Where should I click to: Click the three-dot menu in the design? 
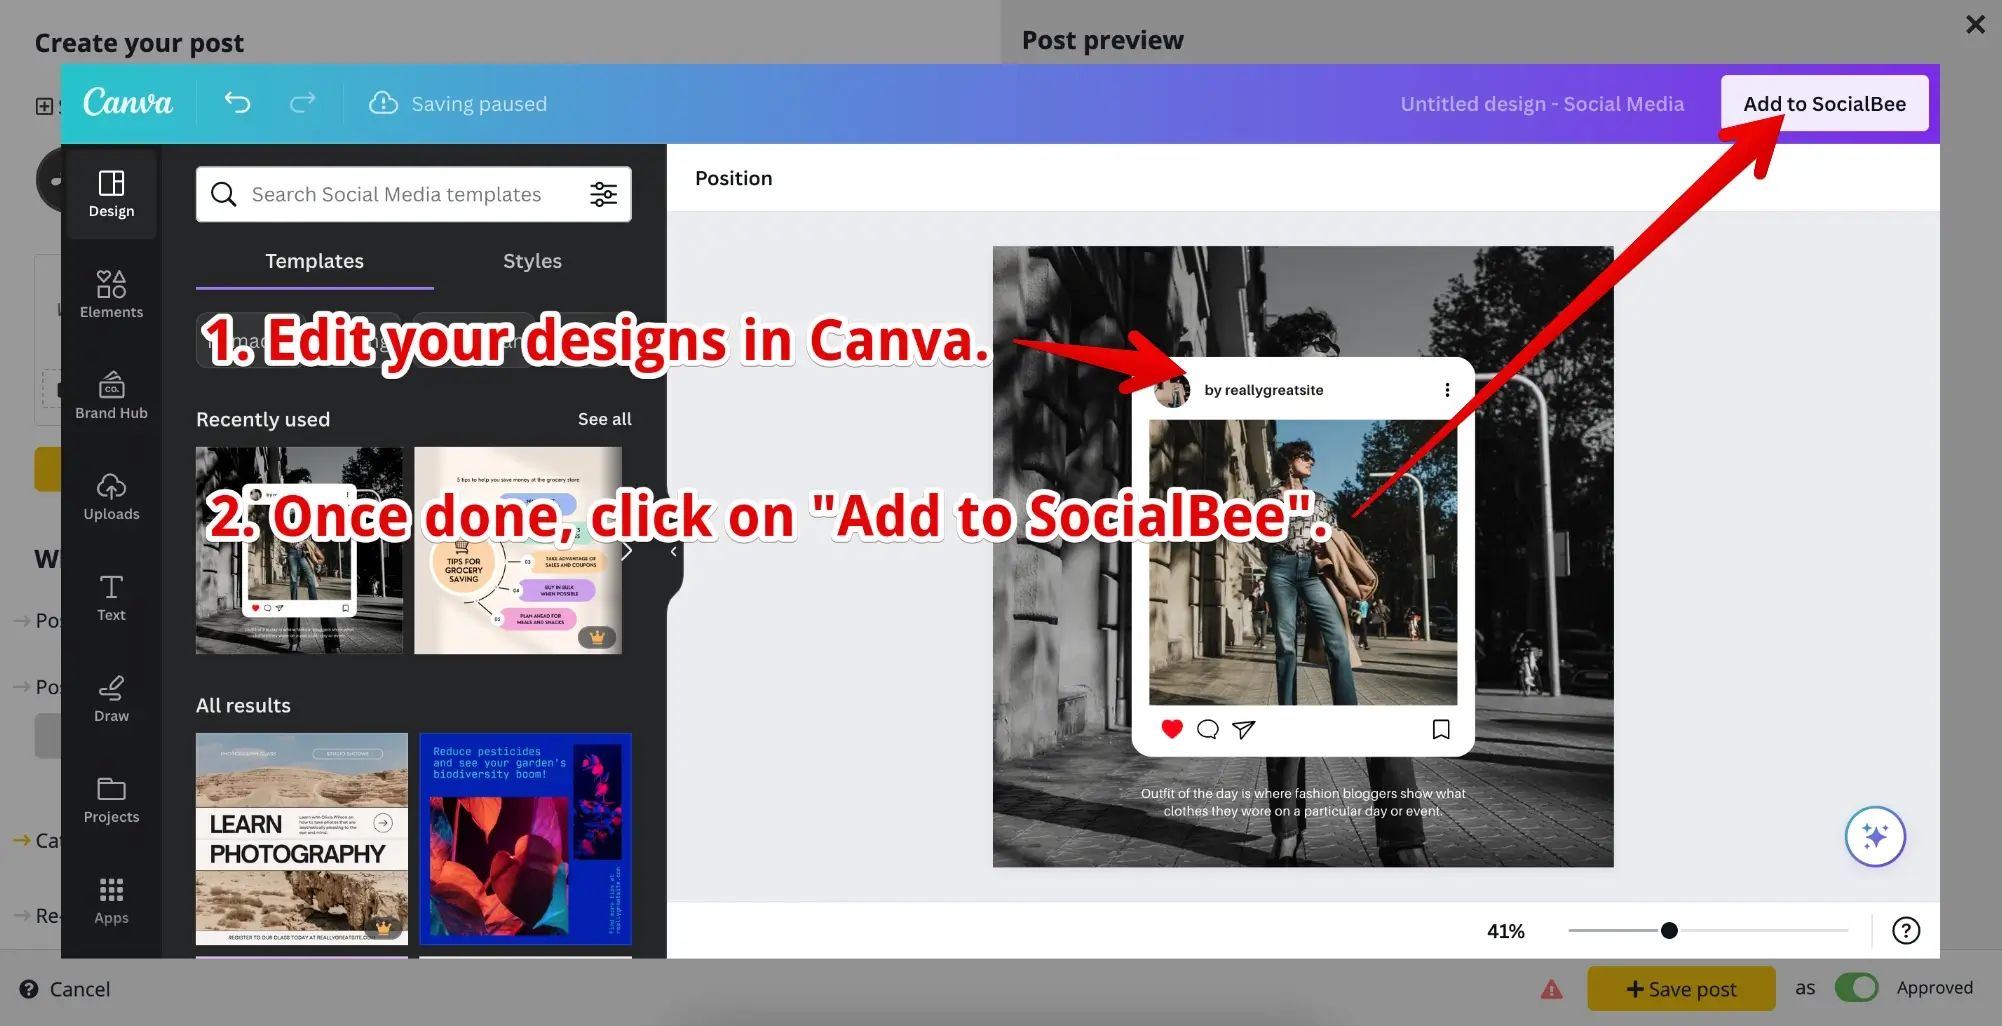click(1447, 390)
